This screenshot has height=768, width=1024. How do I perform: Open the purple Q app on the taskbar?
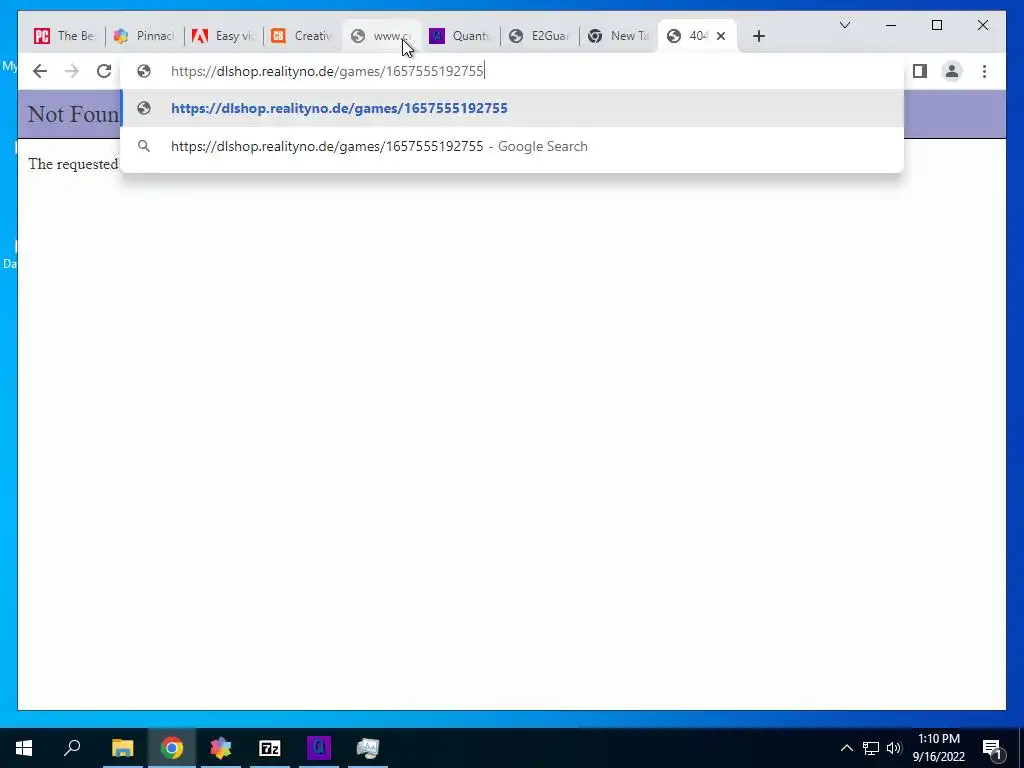319,748
